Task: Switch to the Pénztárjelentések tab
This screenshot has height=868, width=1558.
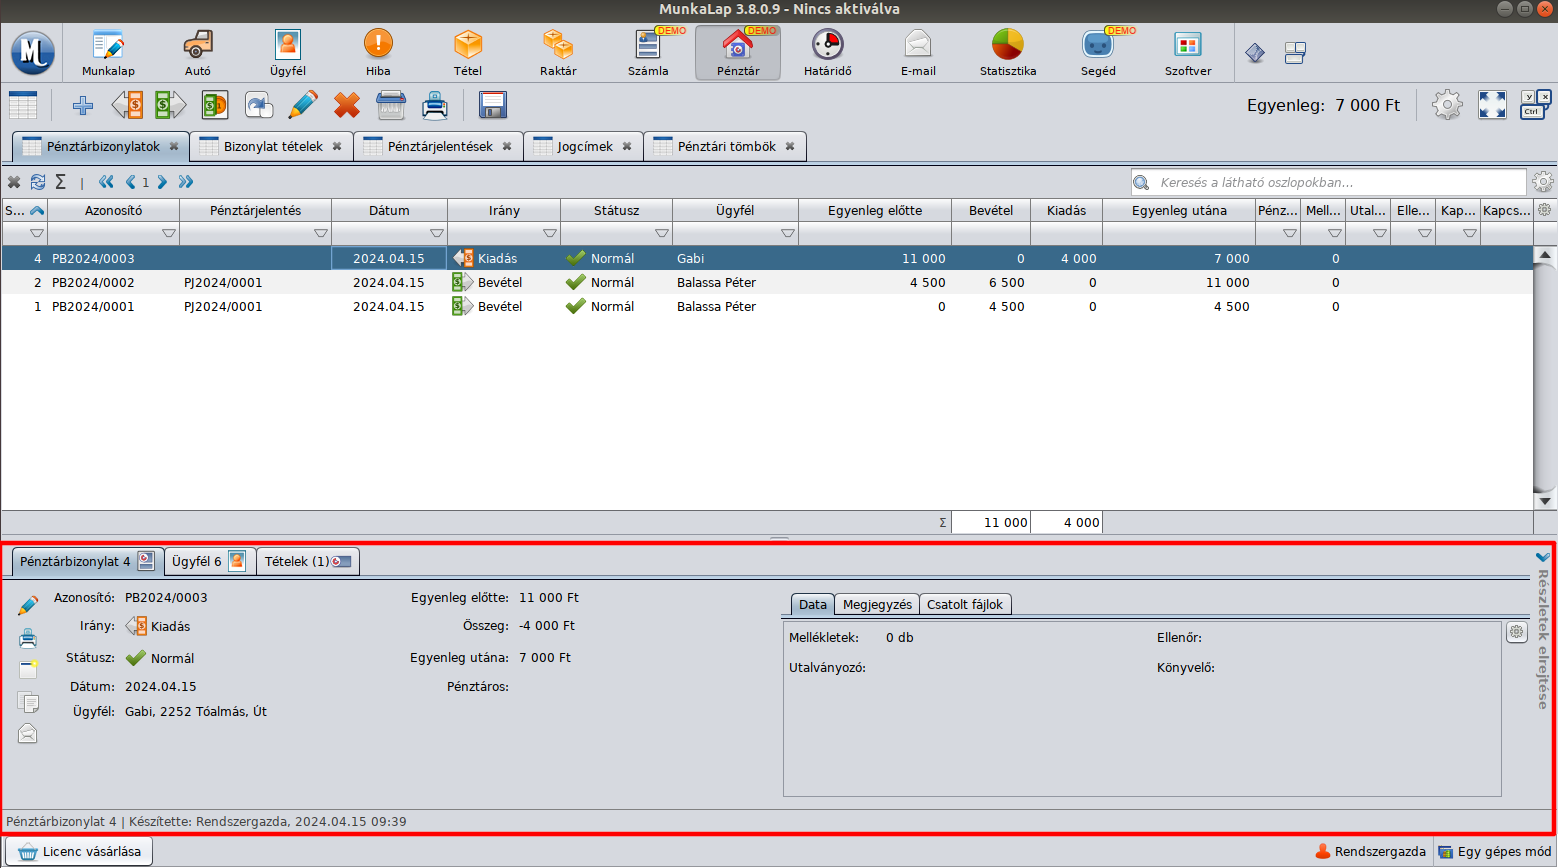Action: pos(440,146)
